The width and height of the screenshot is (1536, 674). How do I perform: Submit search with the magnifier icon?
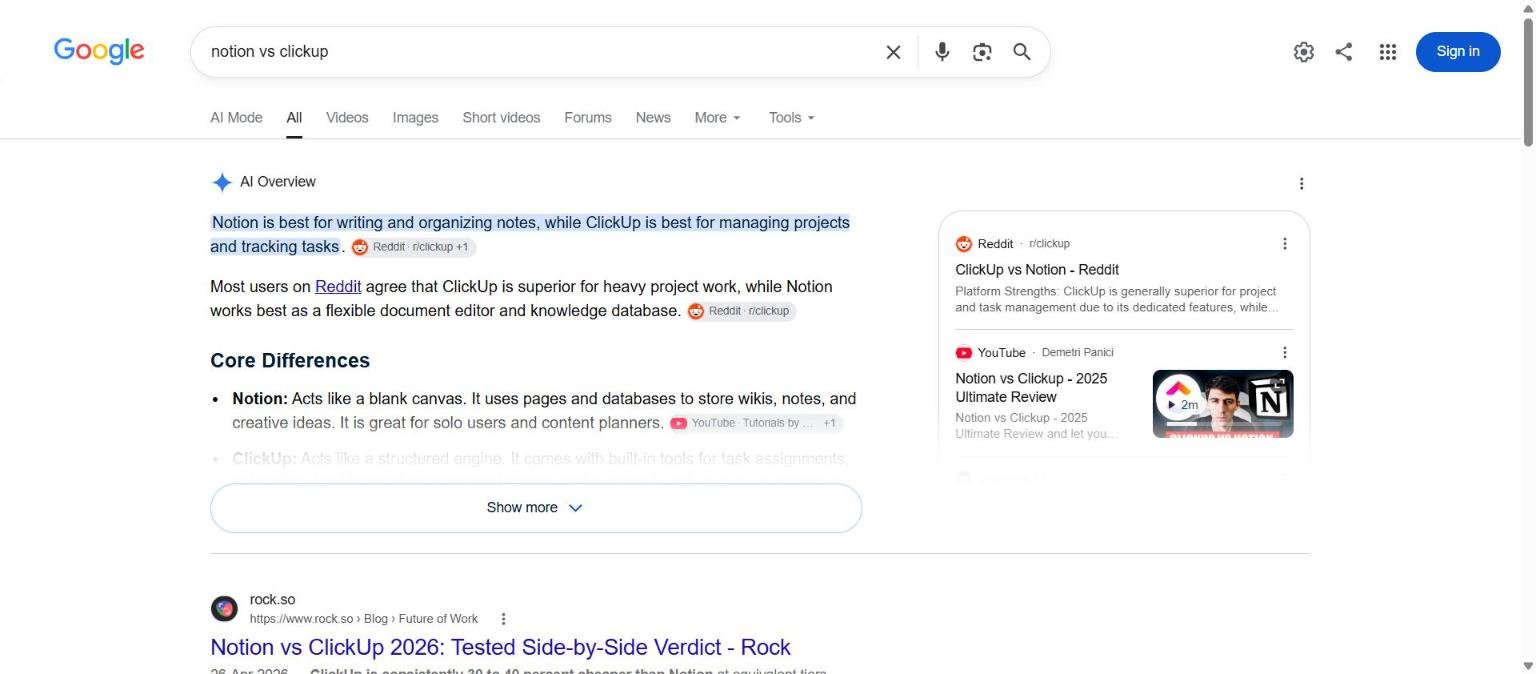click(x=1021, y=52)
